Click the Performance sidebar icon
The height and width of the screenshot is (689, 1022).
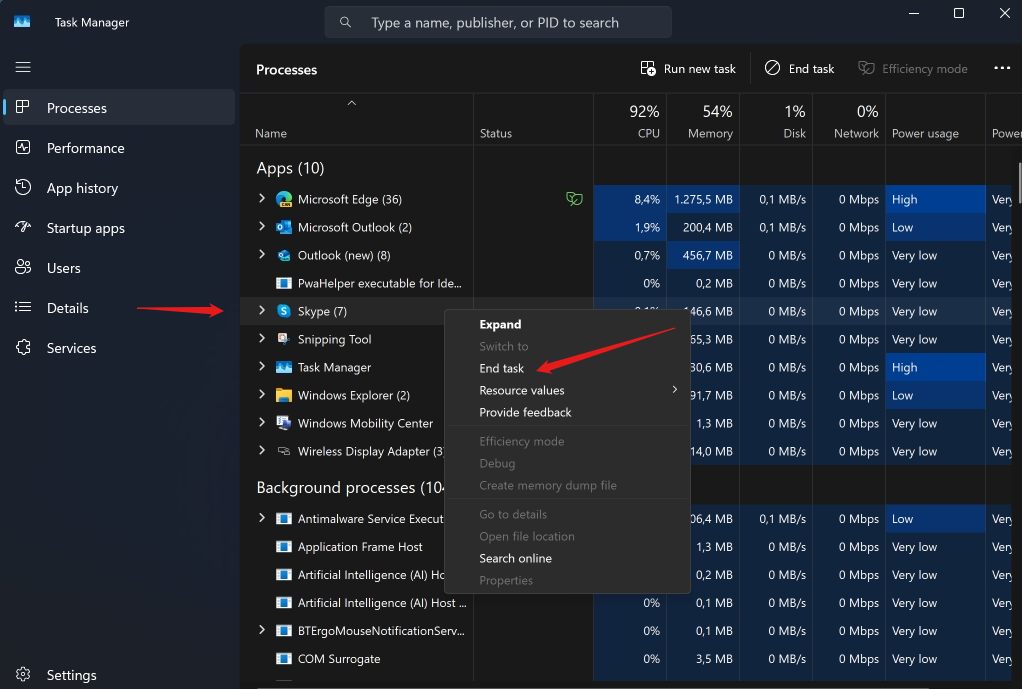[24, 148]
